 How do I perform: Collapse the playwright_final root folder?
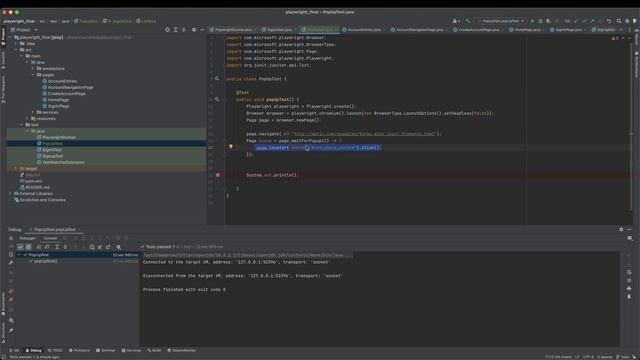11,37
